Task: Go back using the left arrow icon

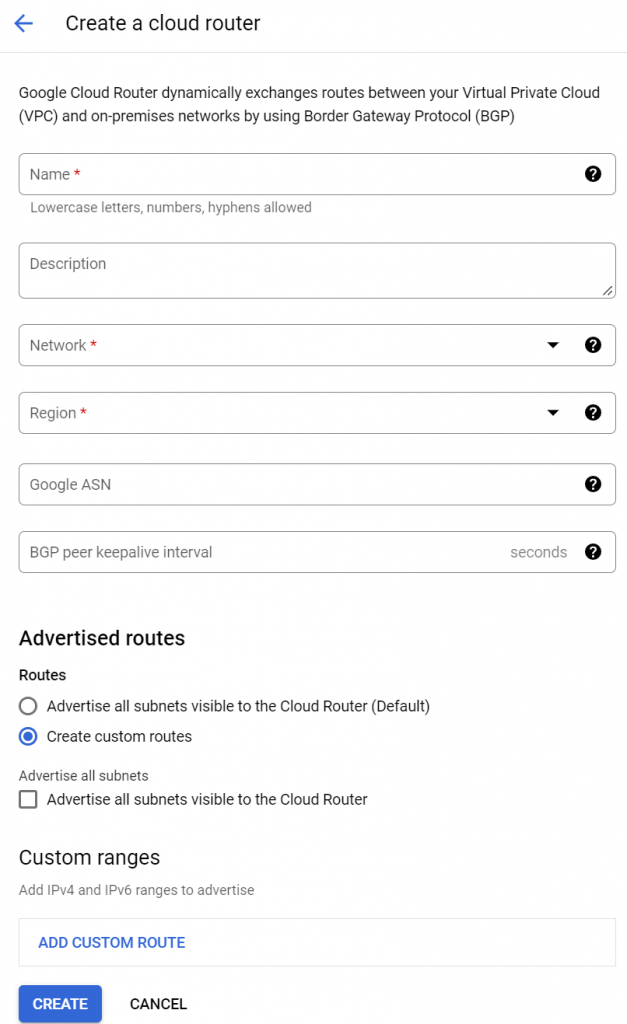Action: click(24, 24)
